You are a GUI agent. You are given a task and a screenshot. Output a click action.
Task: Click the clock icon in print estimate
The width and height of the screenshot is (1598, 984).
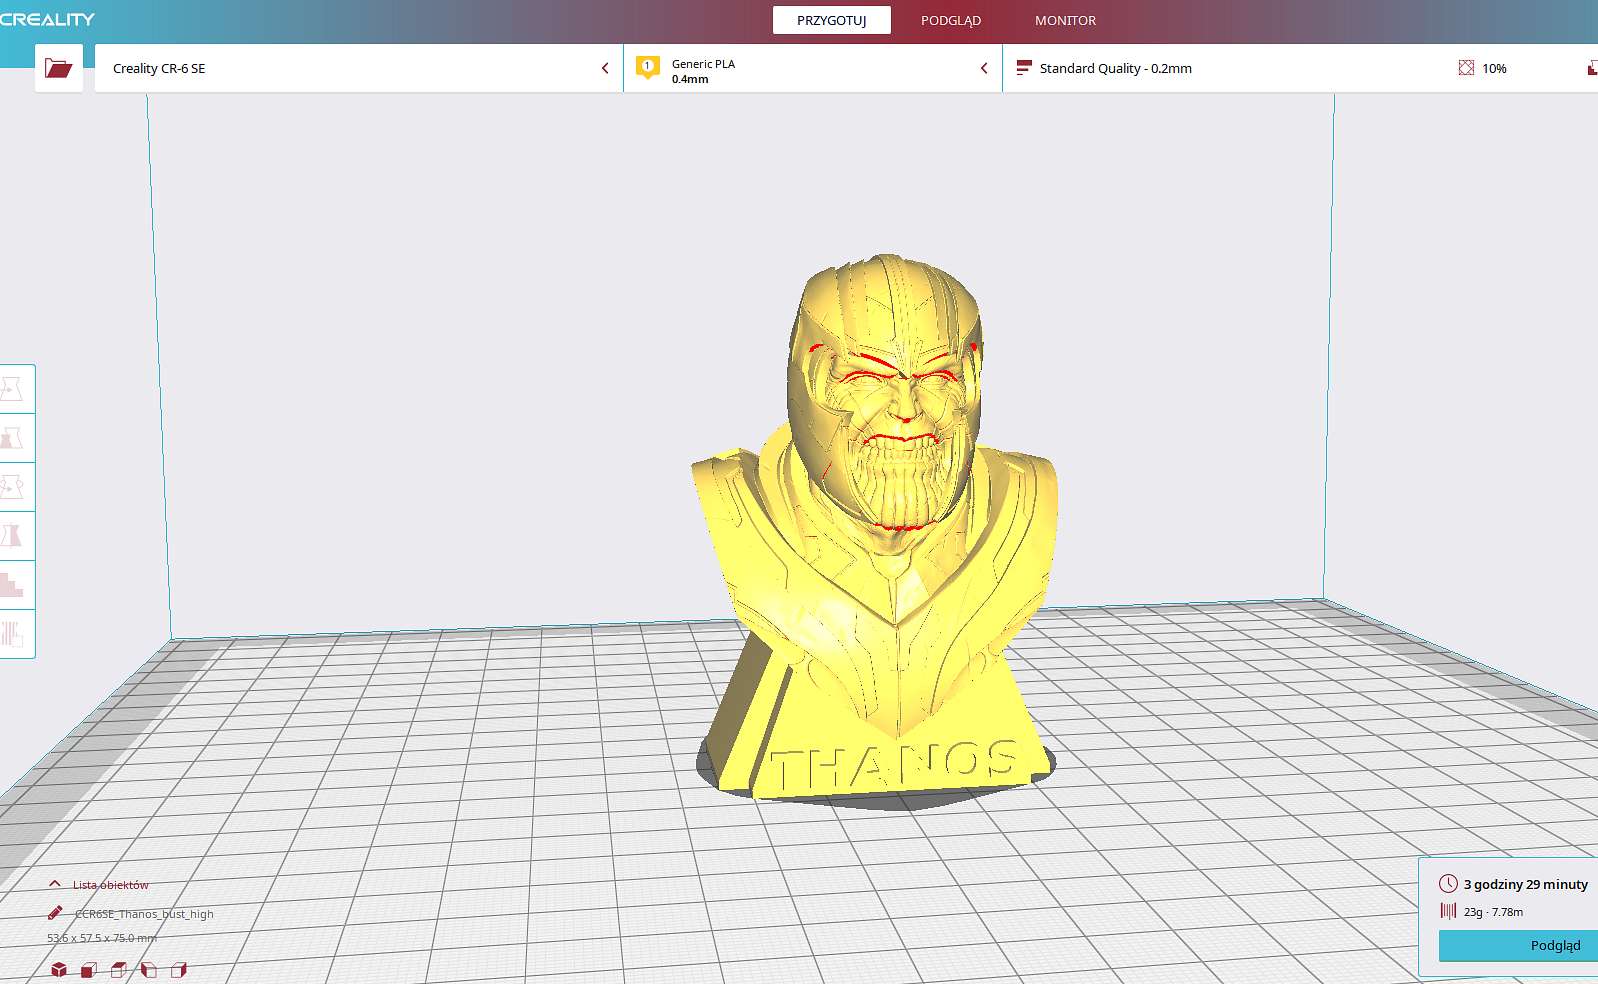pos(1448,883)
